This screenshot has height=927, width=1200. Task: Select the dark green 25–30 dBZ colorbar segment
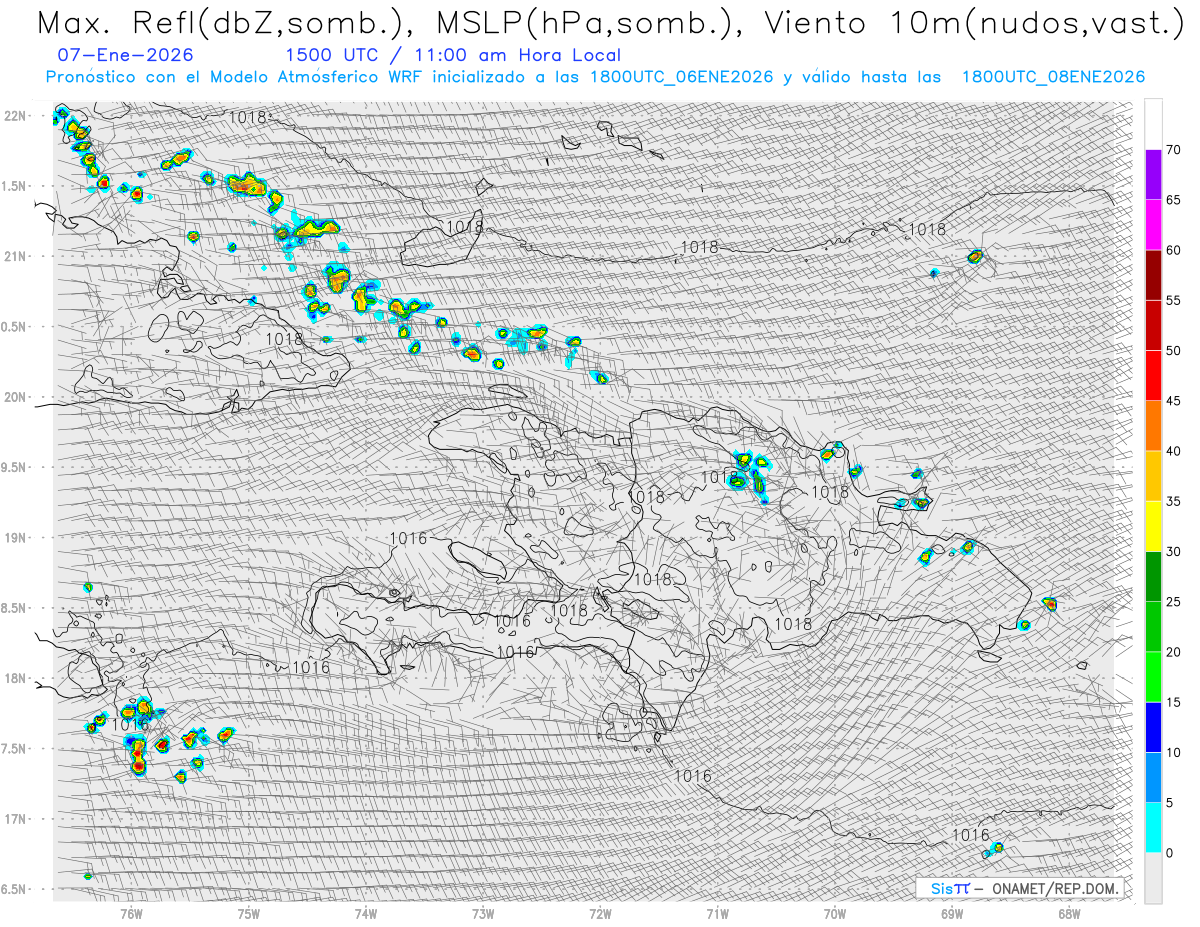click(1153, 577)
